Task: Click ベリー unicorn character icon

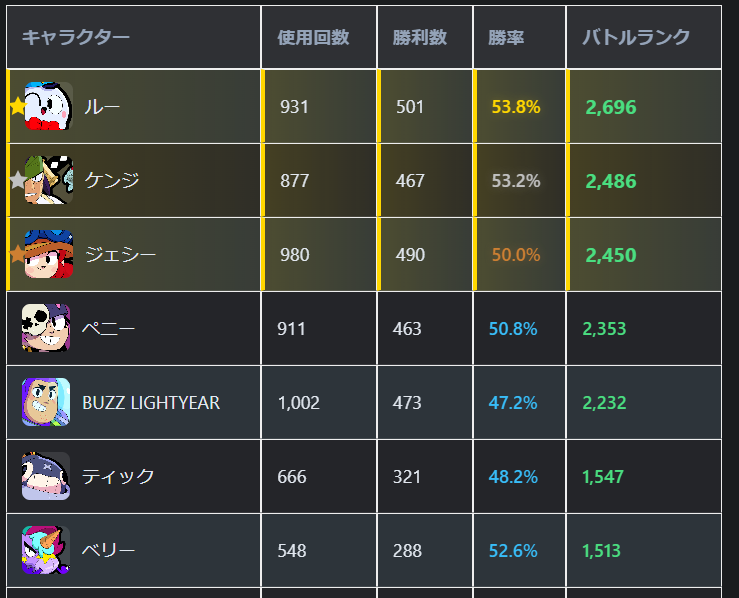Action: [x=46, y=550]
